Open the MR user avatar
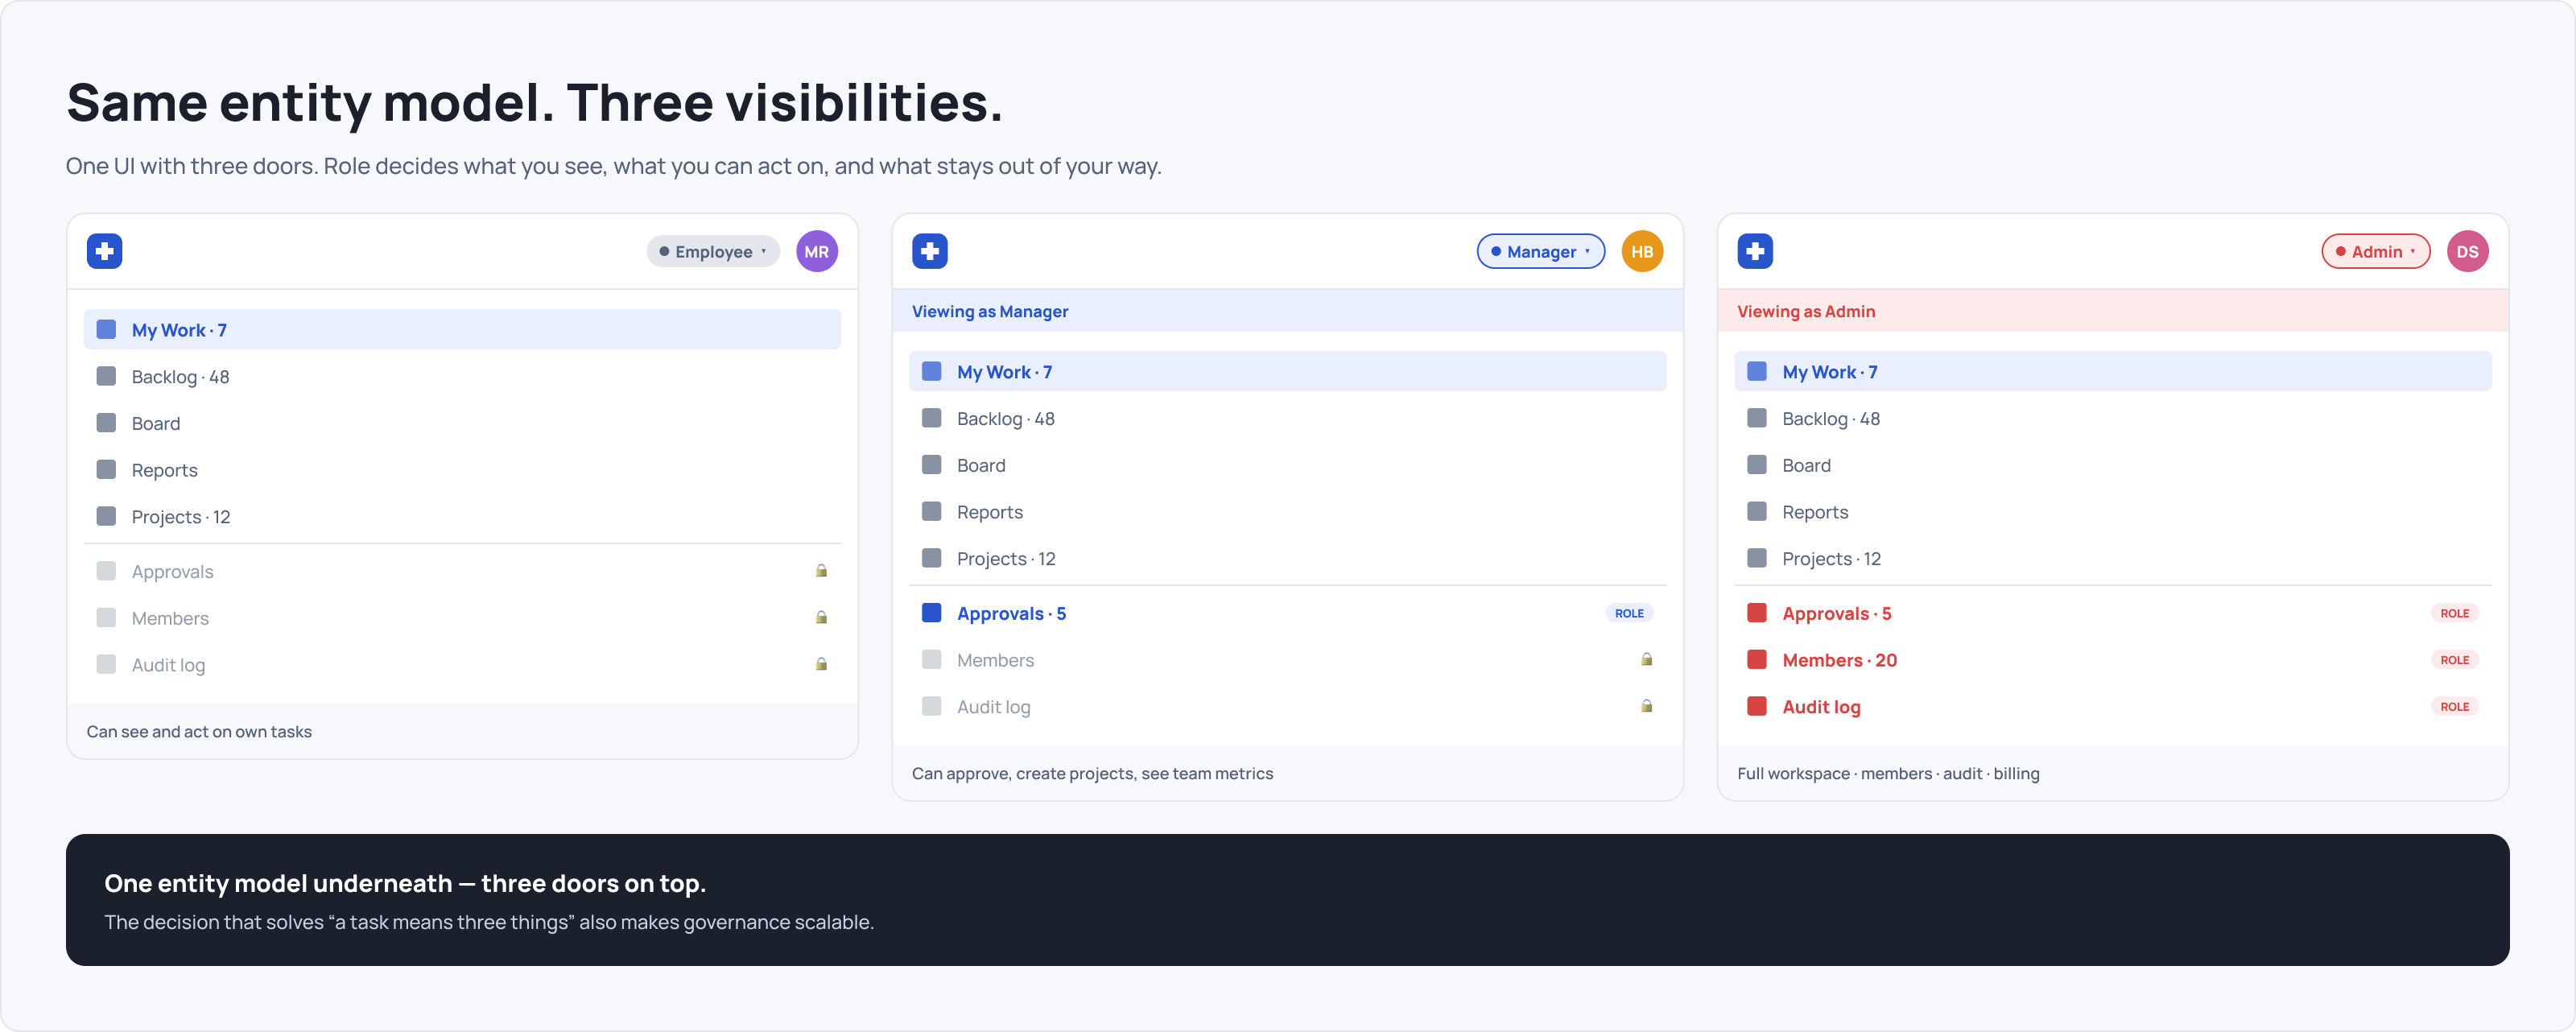Image resolution: width=2576 pixels, height=1032 pixels. tap(817, 251)
